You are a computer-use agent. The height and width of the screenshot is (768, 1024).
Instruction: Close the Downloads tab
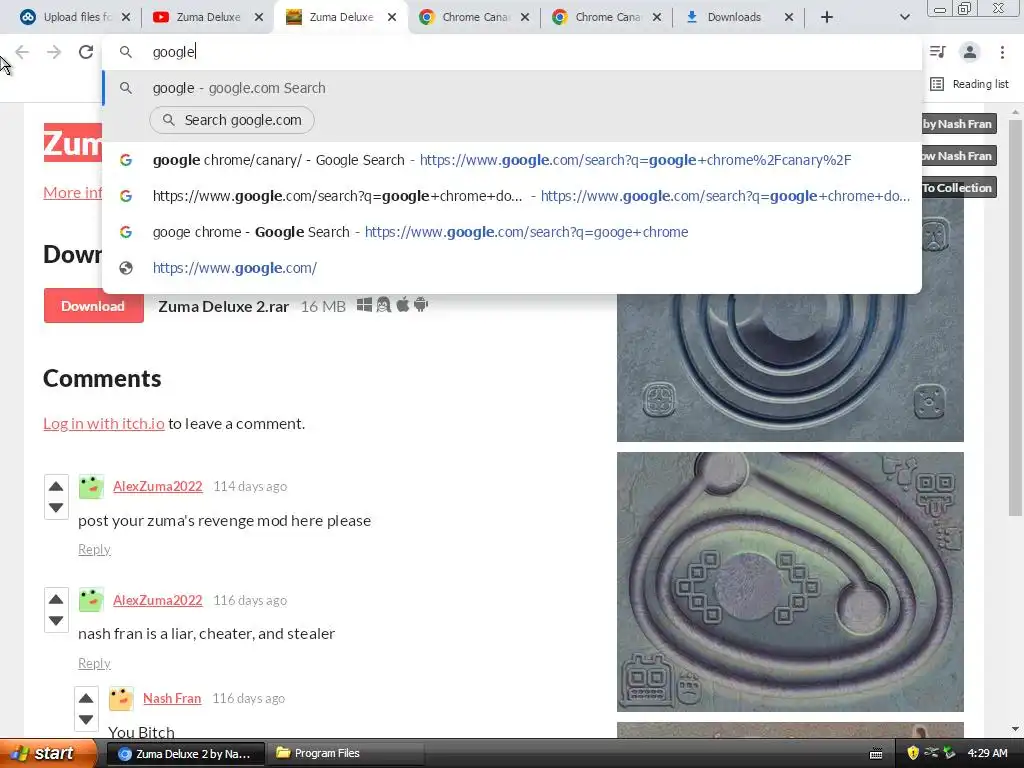tap(789, 17)
